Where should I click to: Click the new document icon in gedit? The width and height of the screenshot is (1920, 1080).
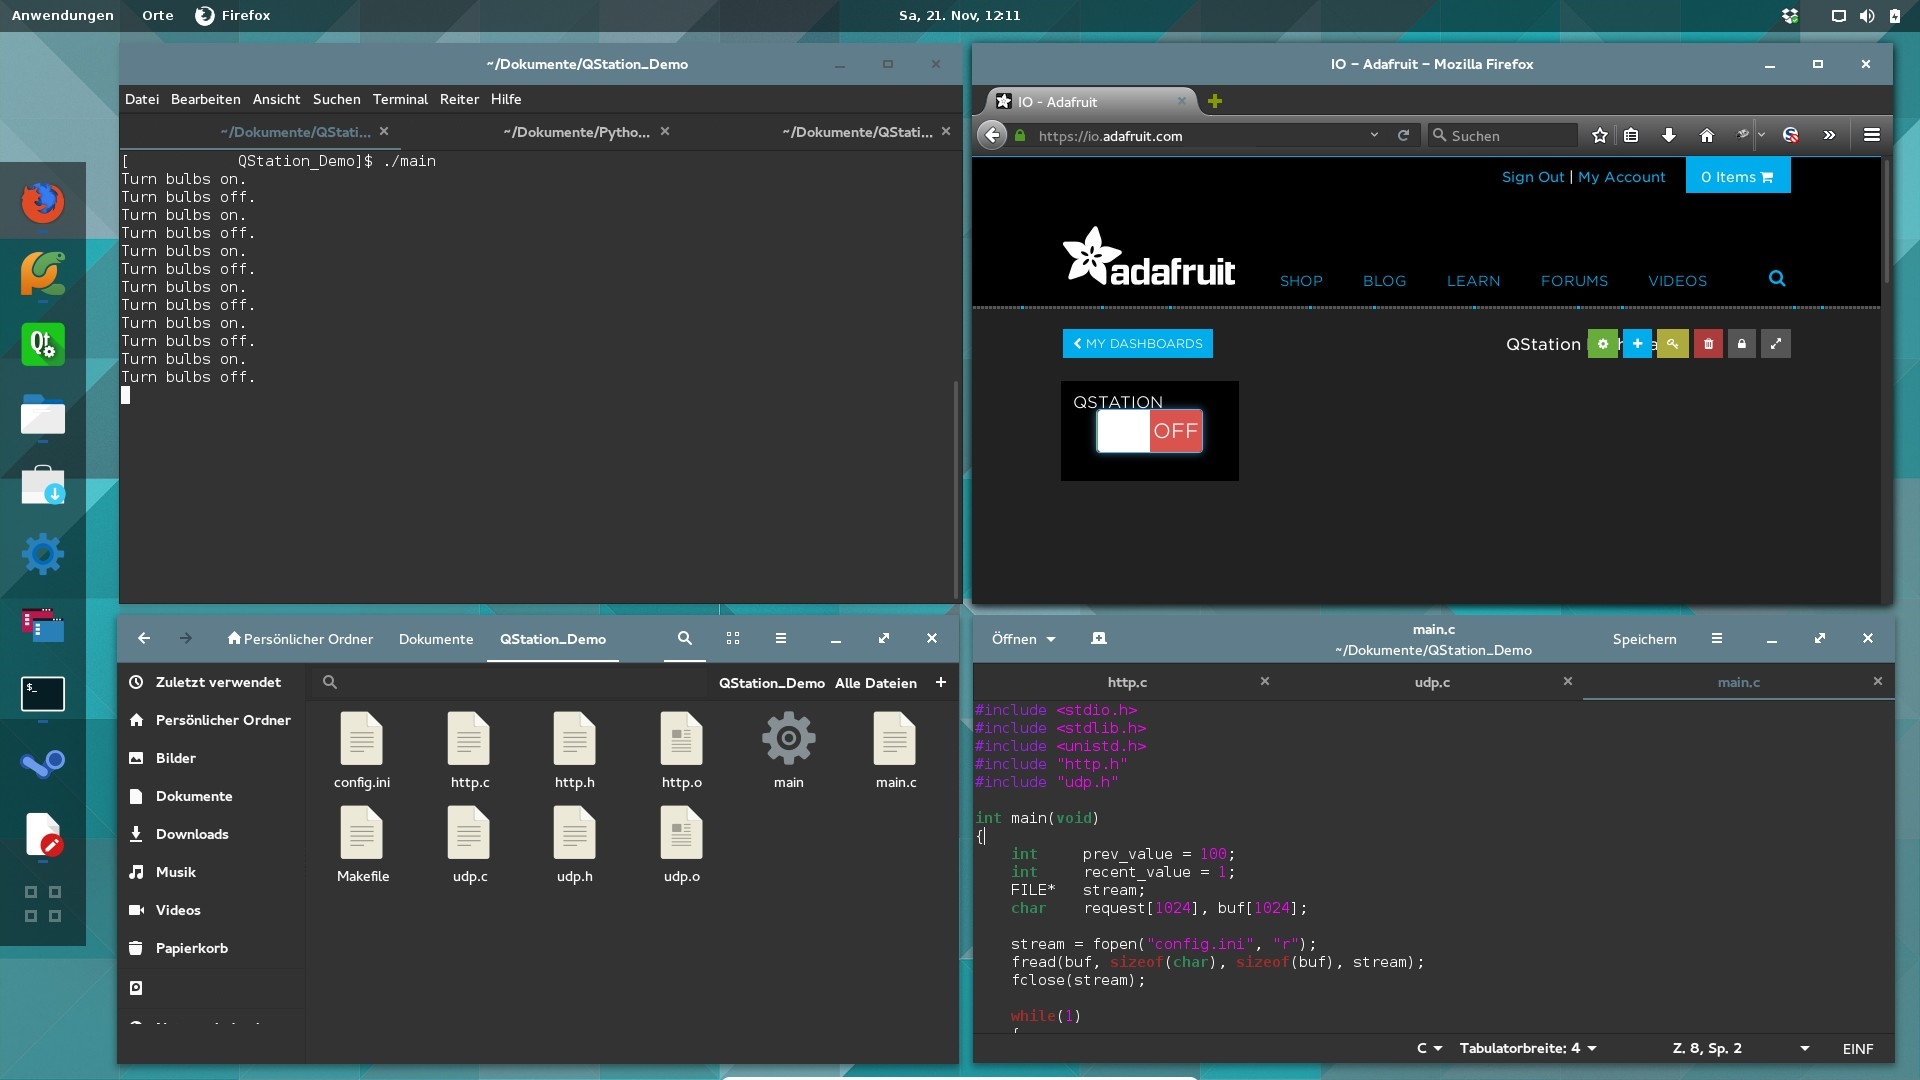point(1099,638)
